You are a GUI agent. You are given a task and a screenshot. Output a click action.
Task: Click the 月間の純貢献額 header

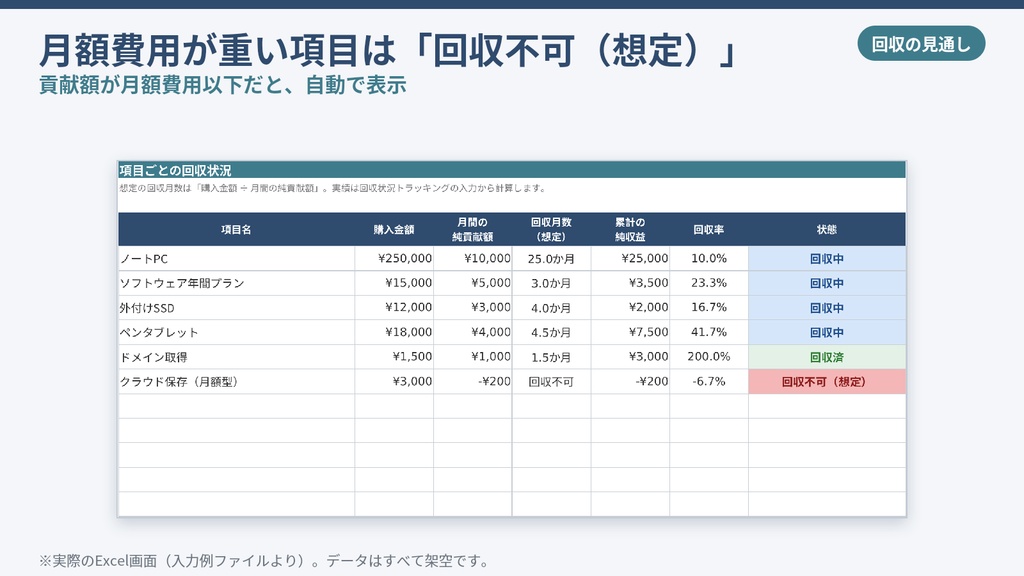473,229
